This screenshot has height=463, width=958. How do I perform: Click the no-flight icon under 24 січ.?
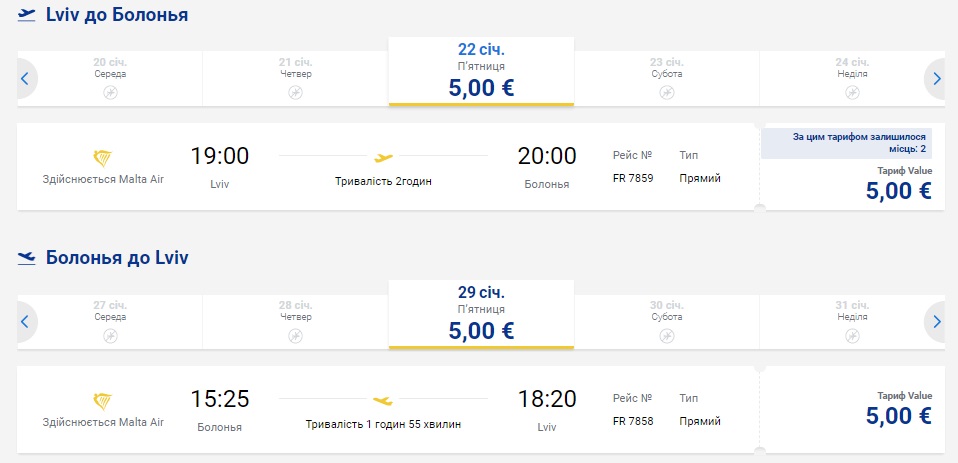click(851, 92)
